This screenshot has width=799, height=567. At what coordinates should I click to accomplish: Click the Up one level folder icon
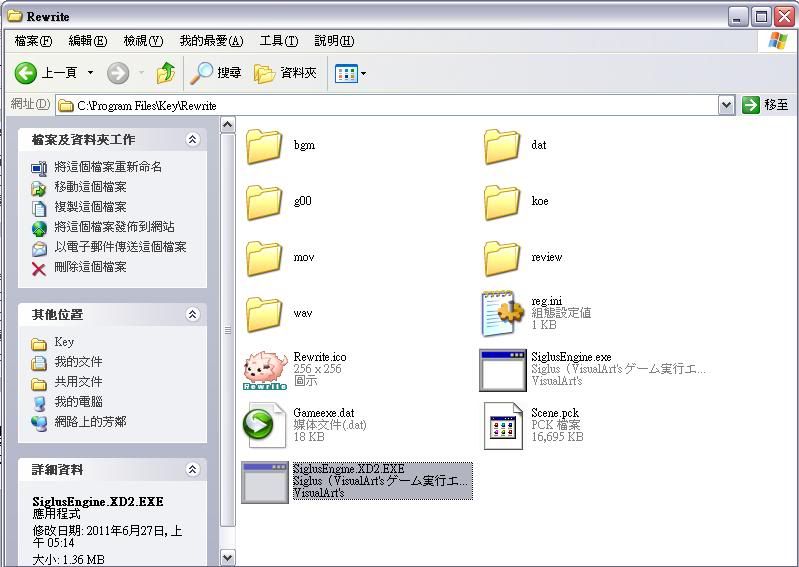[x=166, y=73]
